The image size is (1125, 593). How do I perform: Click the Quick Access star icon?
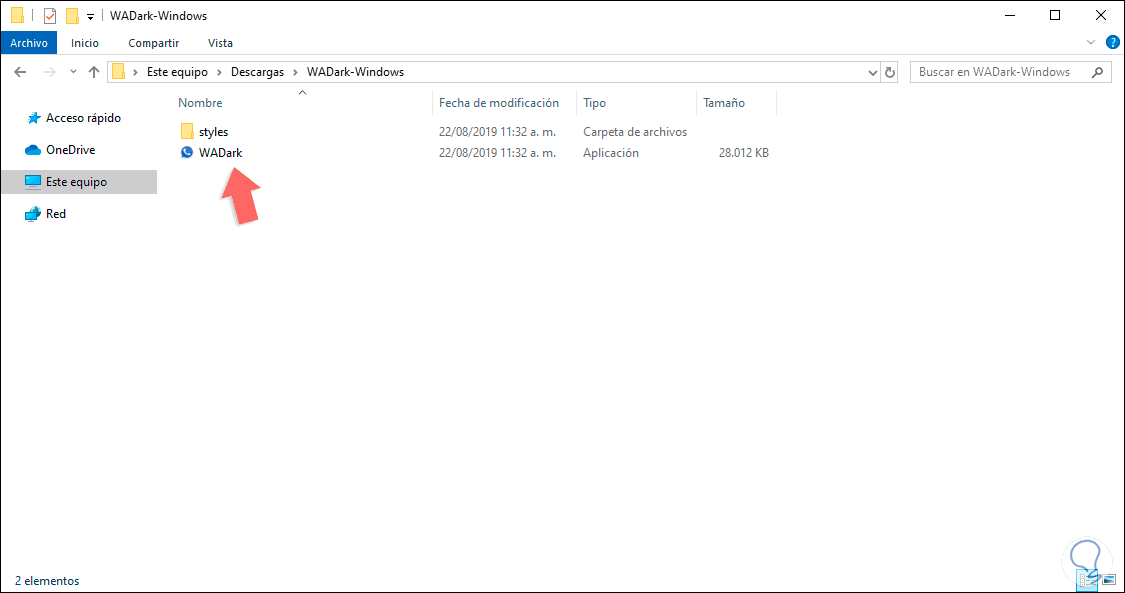(33, 118)
